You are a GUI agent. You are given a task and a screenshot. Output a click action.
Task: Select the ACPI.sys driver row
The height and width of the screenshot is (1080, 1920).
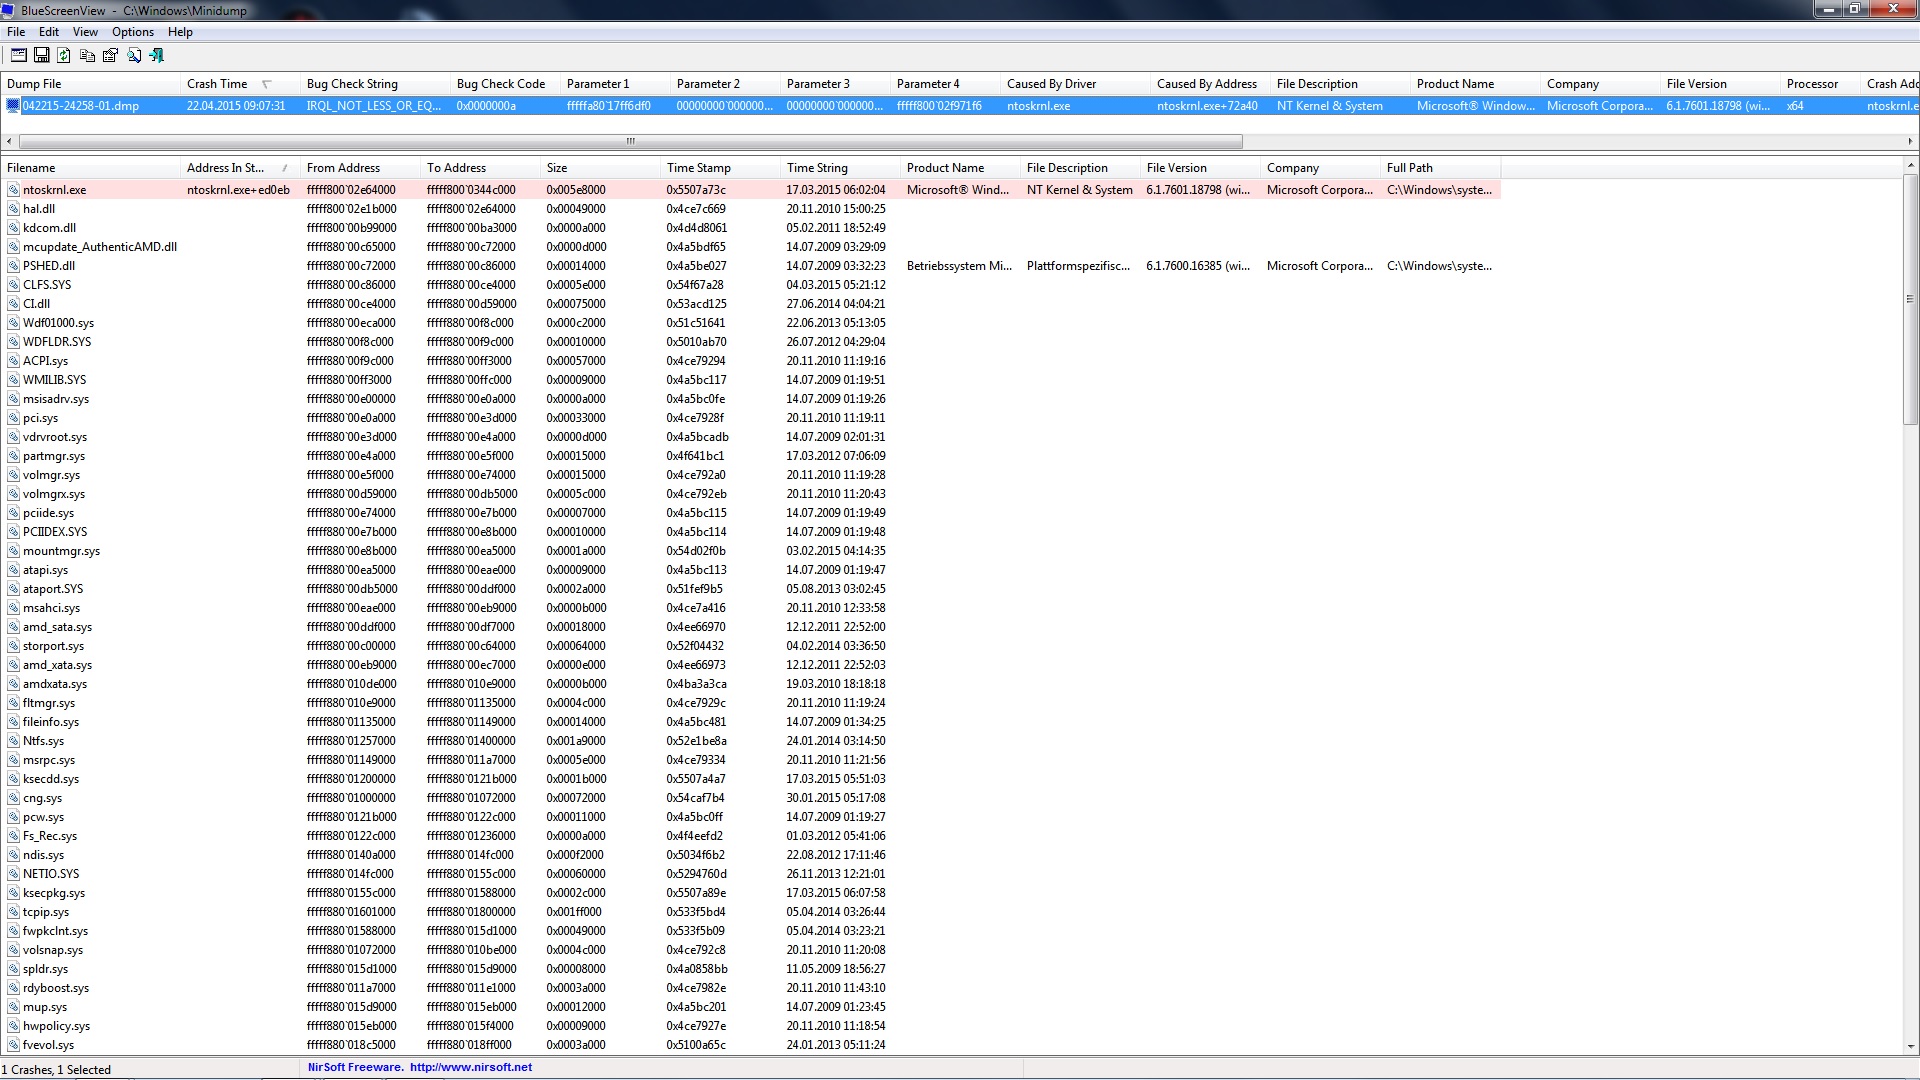pyautogui.click(x=750, y=360)
